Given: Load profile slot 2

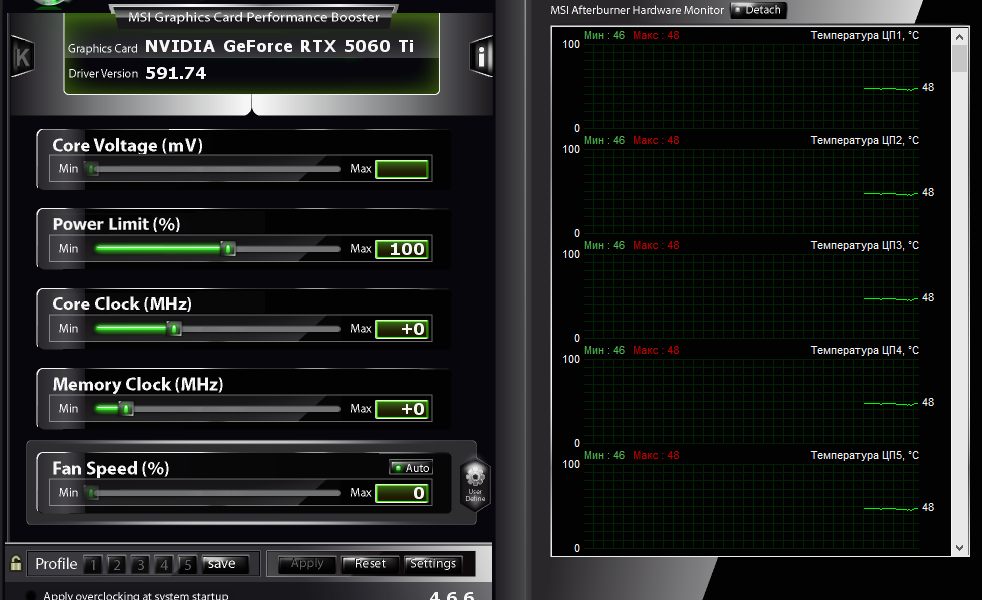Looking at the screenshot, I should point(116,564).
